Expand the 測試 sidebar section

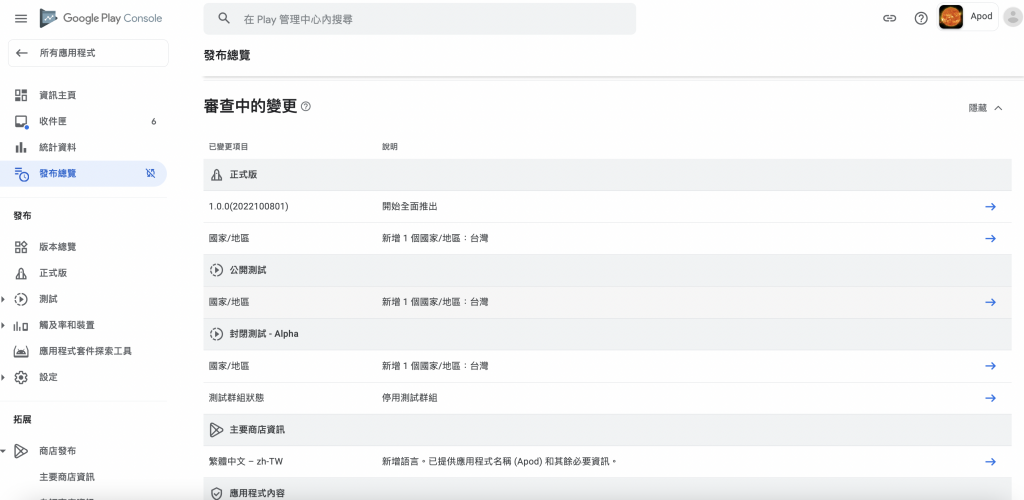click(x=3, y=300)
